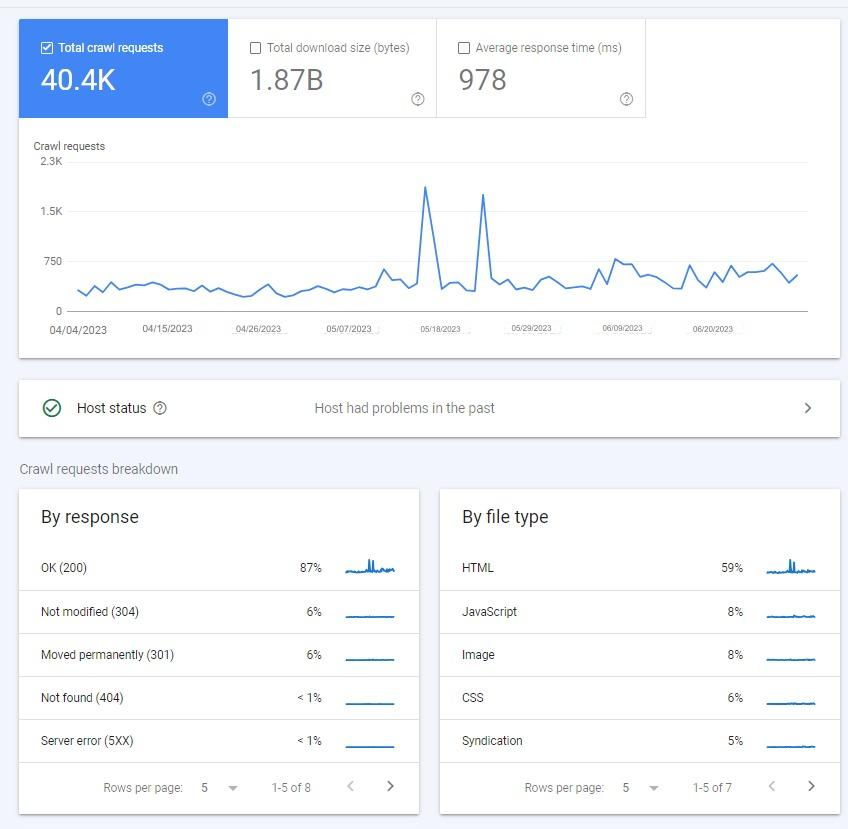
Task: Enable the Average response time checkbox
Action: (x=464, y=47)
